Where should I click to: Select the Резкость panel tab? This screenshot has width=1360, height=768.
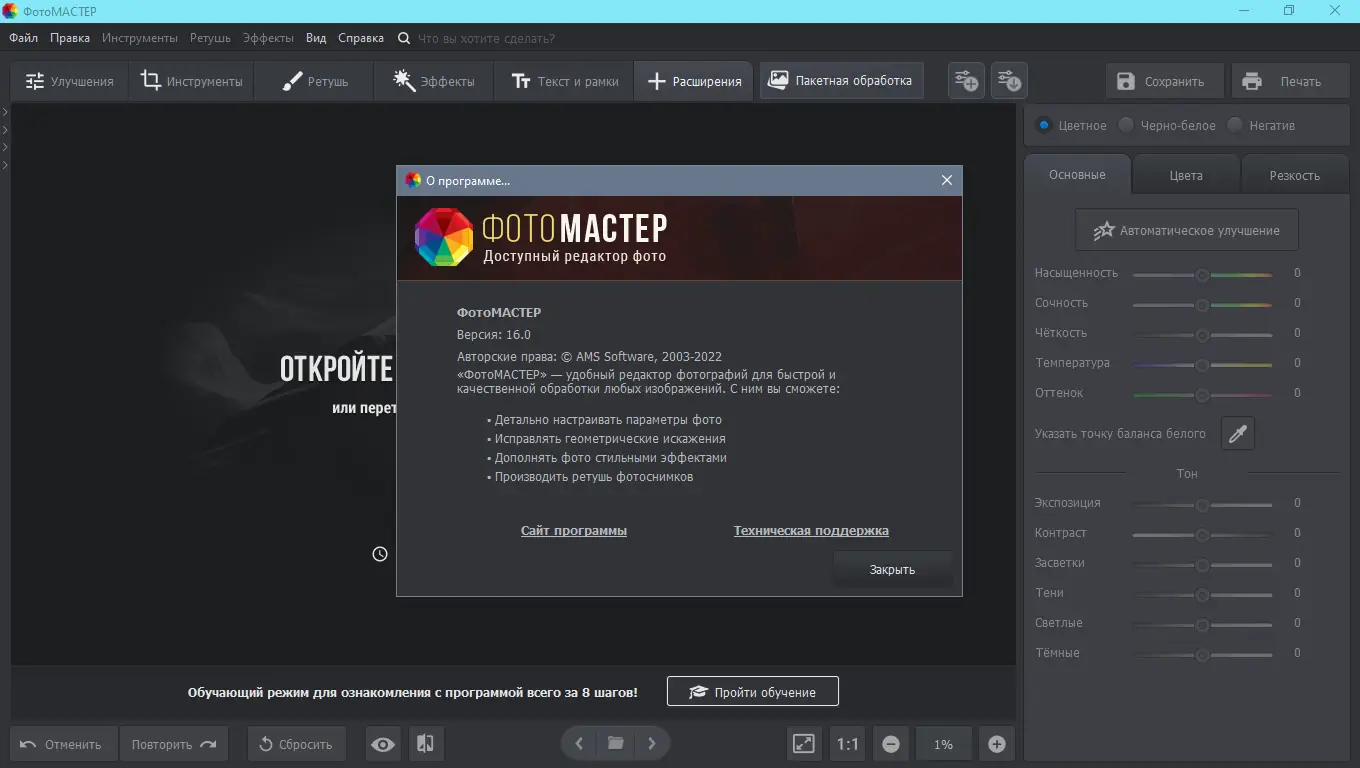[x=1295, y=175]
